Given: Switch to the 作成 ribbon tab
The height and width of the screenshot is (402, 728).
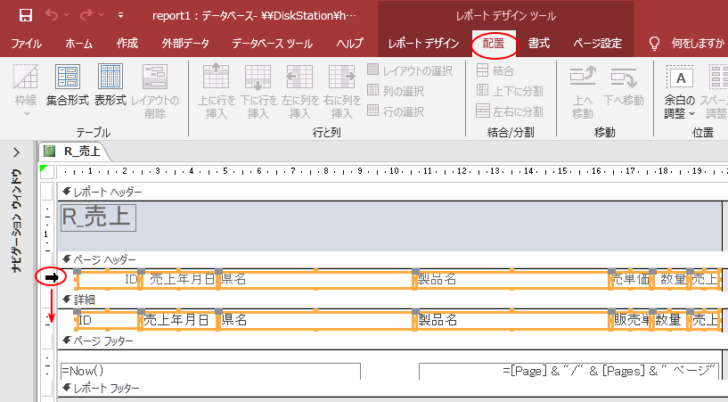Looking at the screenshot, I should [x=127, y=44].
